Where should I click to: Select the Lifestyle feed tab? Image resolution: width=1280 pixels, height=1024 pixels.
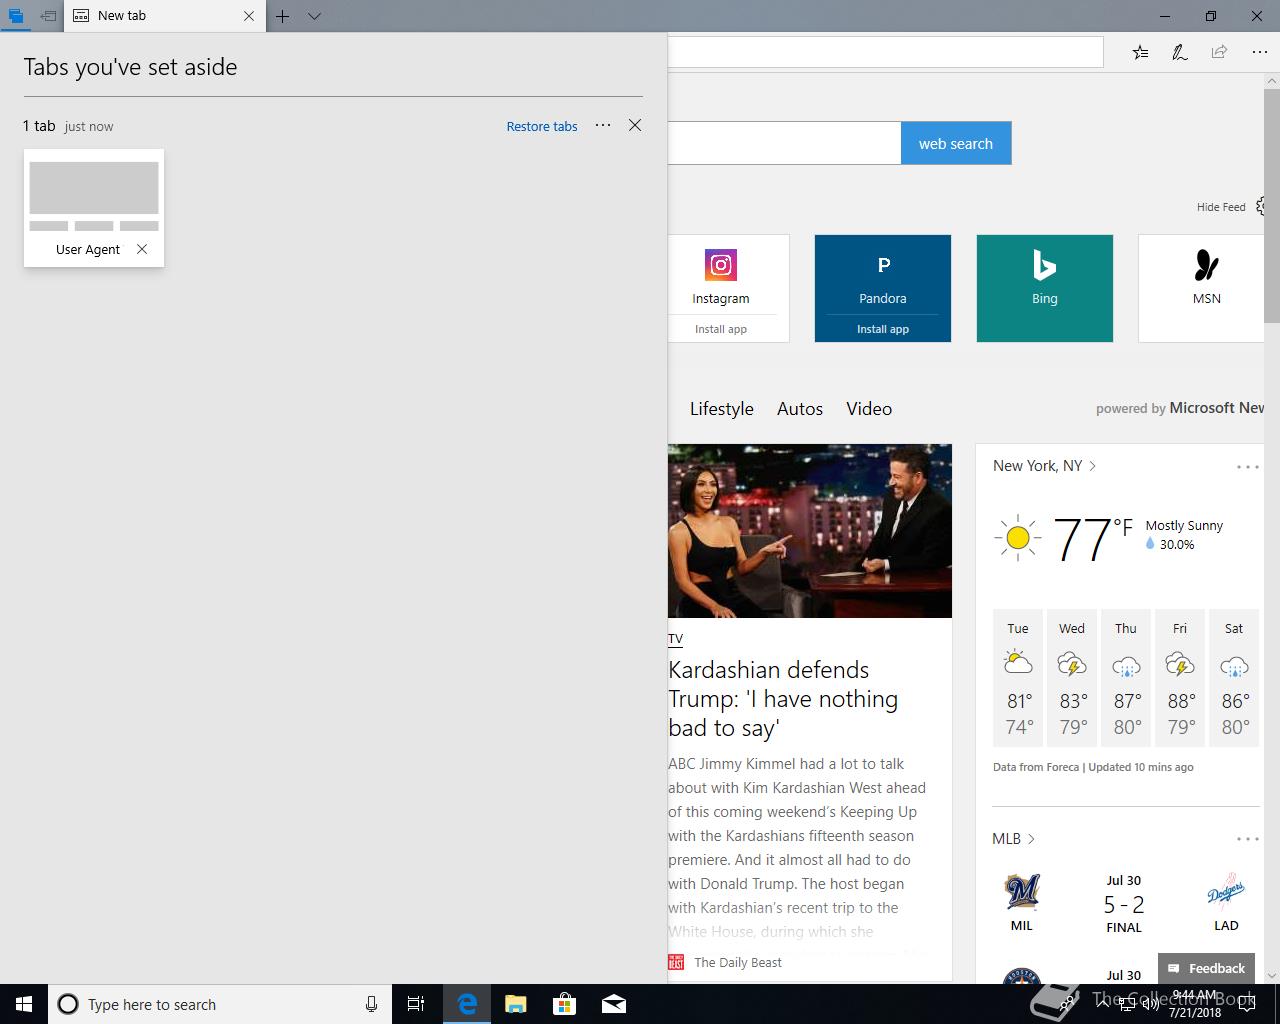722,408
